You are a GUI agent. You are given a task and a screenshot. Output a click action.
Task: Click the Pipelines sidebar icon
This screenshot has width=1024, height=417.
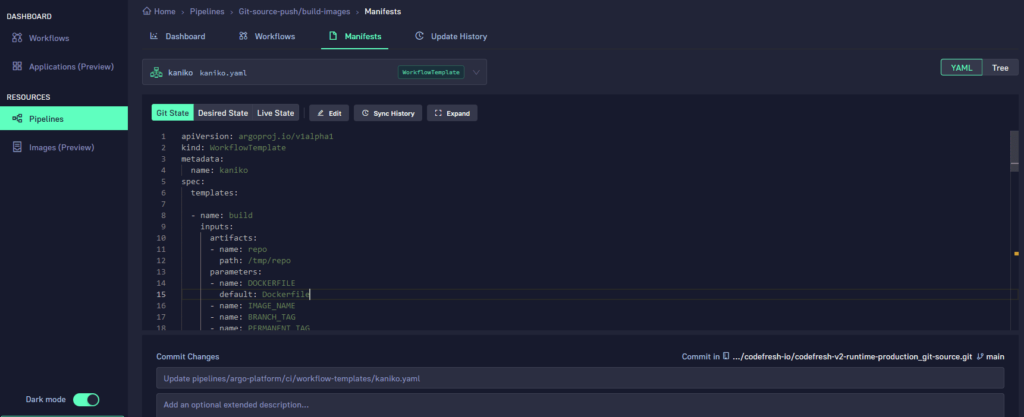pos(17,119)
